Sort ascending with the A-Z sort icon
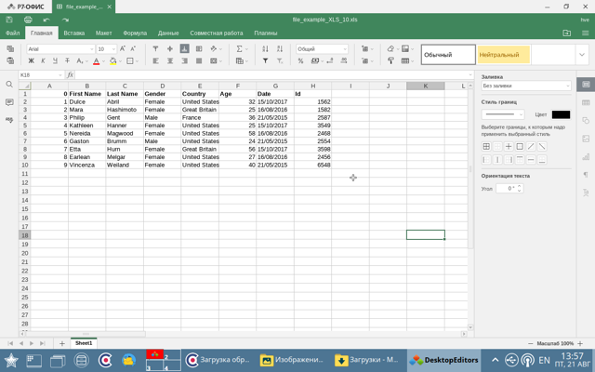 (265, 49)
